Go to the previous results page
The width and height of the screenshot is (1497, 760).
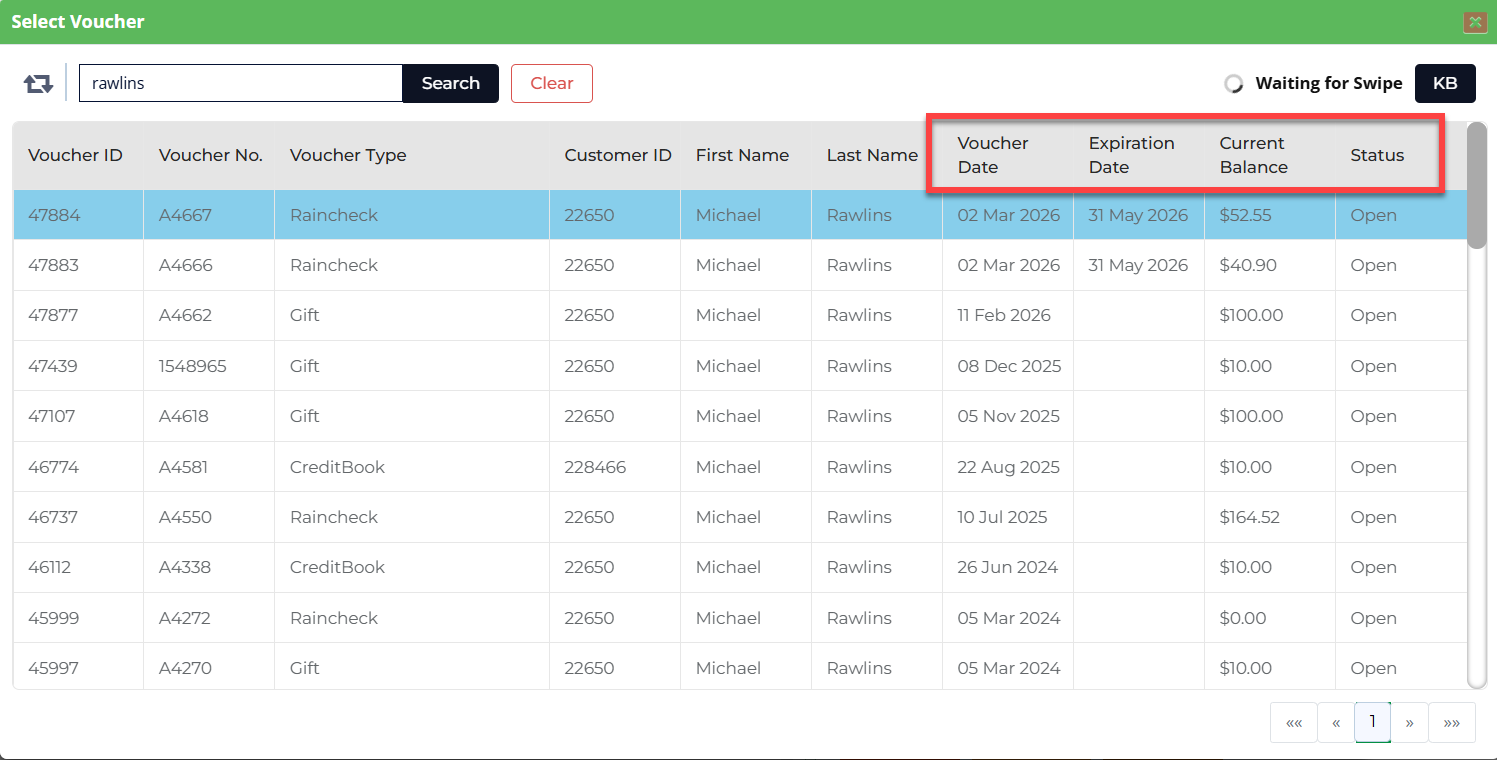click(x=1336, y=723)
